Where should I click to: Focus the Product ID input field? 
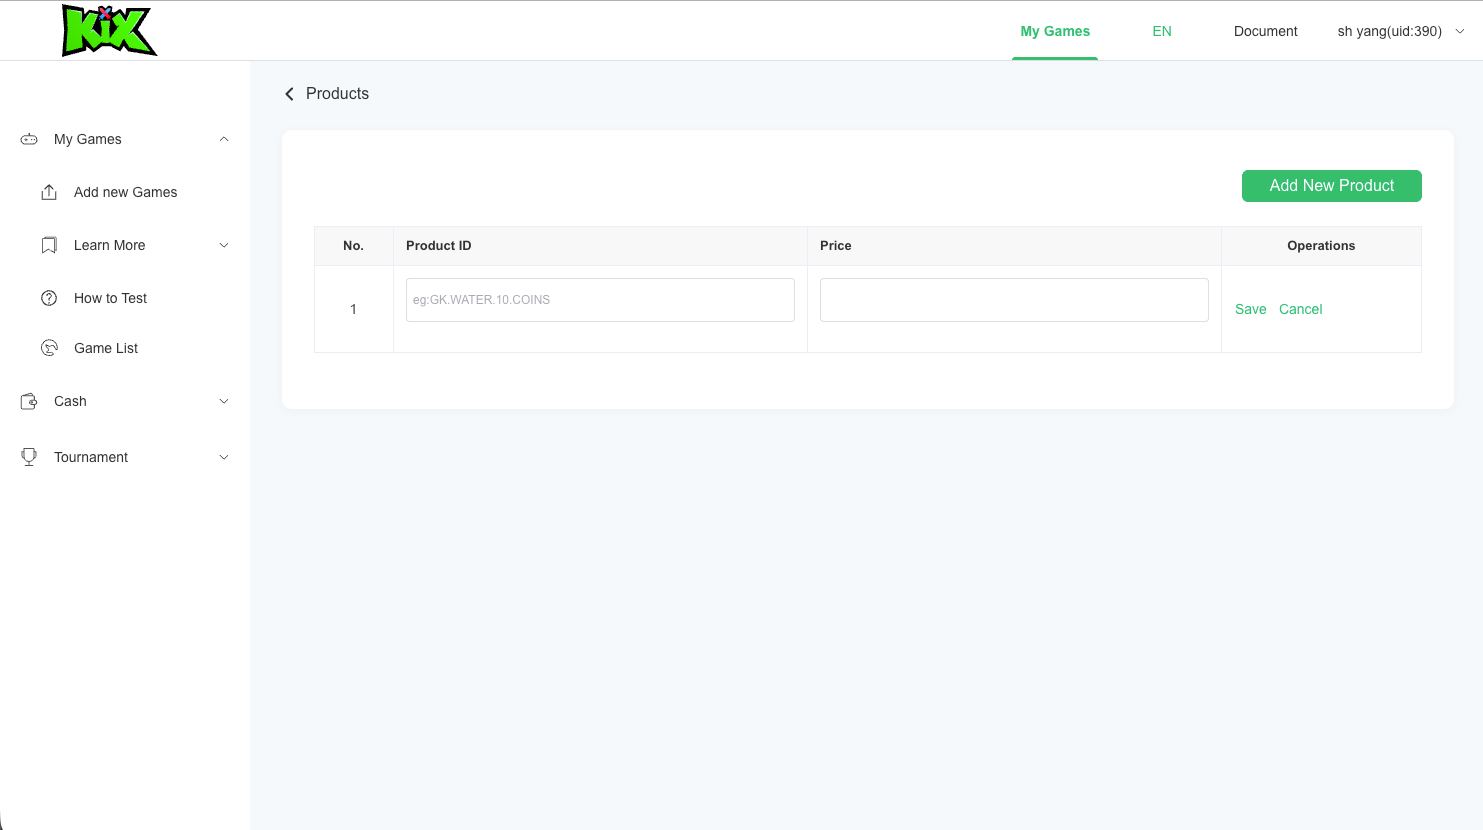coord(600,300)
